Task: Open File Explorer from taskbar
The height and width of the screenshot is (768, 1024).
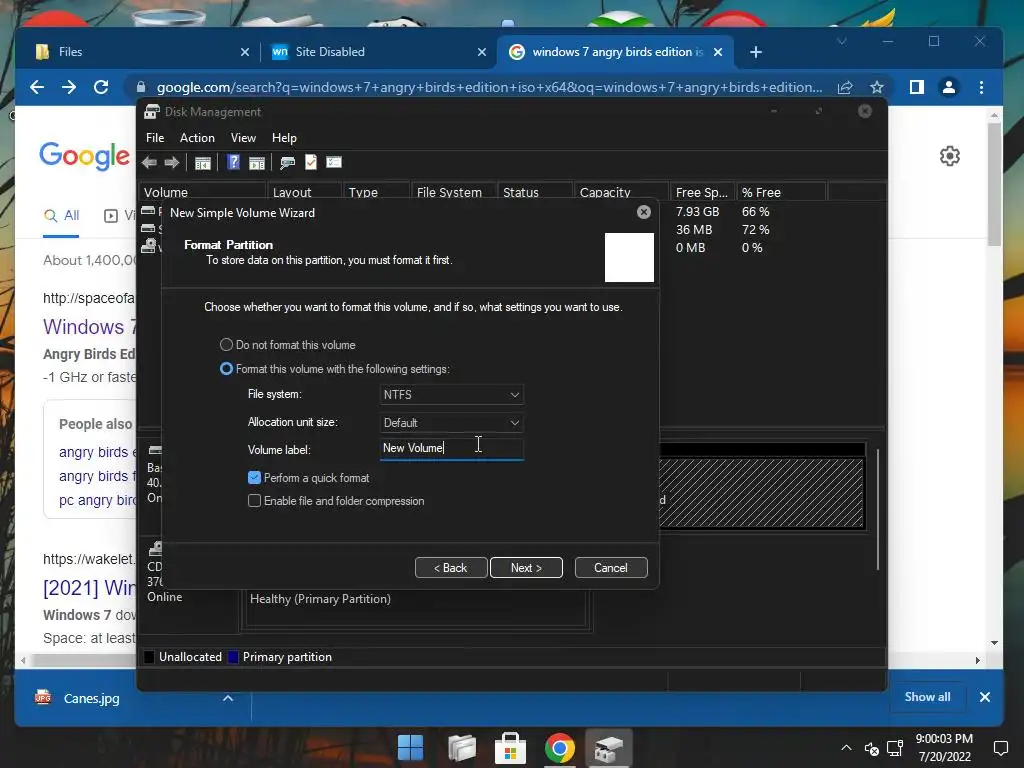Action: 461,747
